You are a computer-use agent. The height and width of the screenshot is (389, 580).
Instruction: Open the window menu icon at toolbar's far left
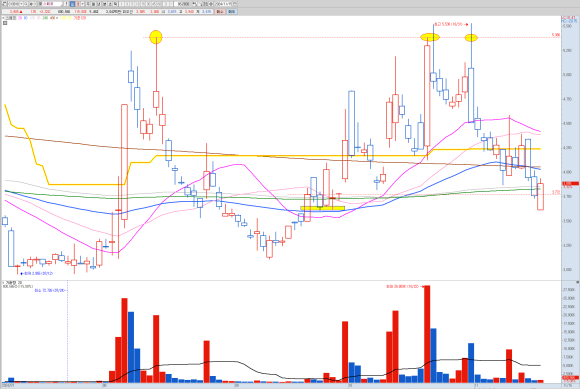click(x=4, y=4)
